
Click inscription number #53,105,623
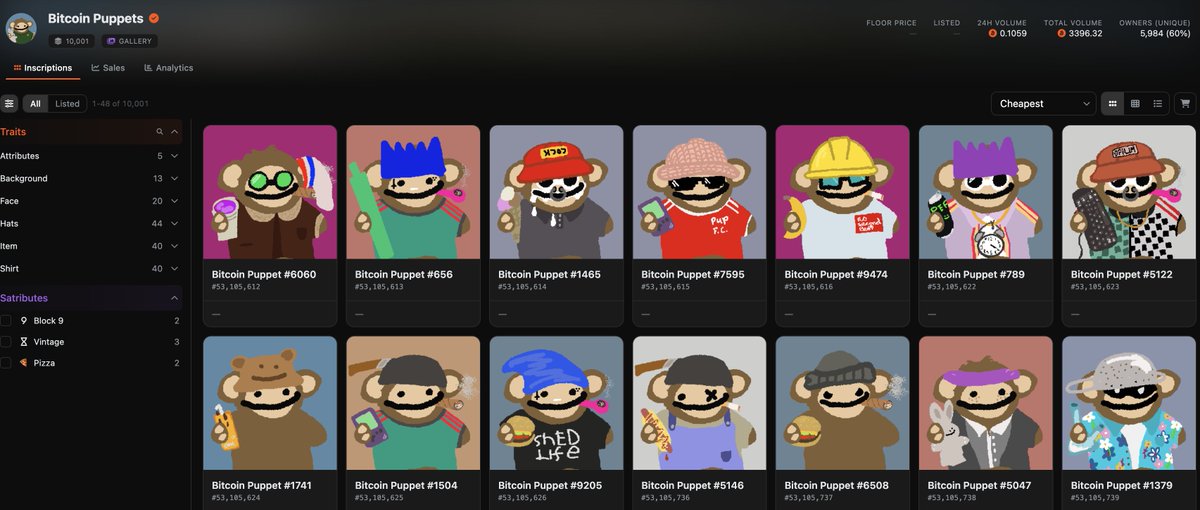point(1094,287)
